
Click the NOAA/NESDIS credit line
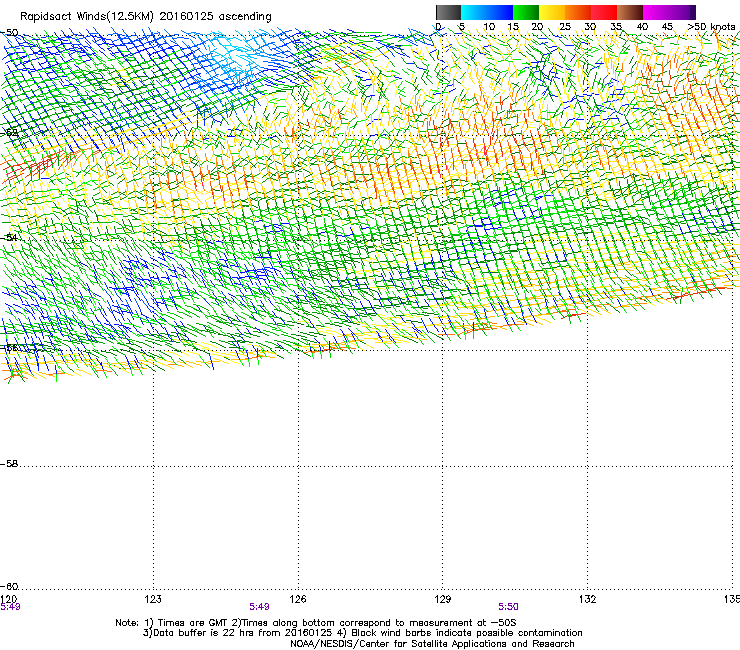432,644
